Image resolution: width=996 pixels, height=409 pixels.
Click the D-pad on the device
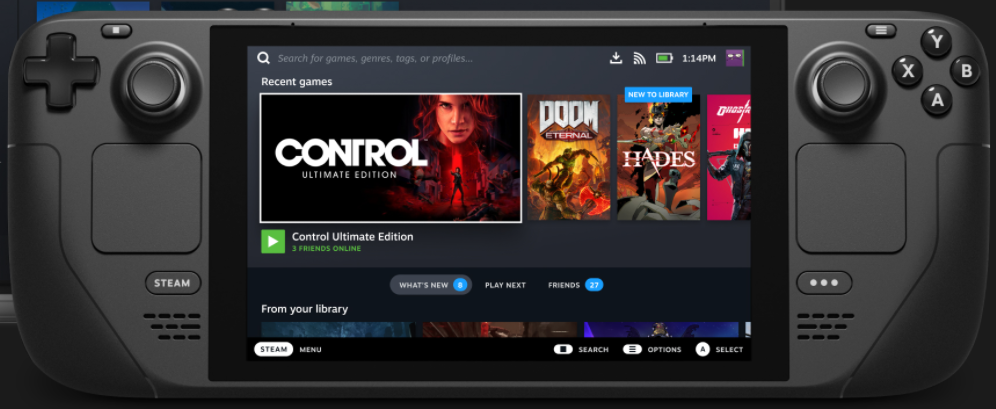point(62,70)
